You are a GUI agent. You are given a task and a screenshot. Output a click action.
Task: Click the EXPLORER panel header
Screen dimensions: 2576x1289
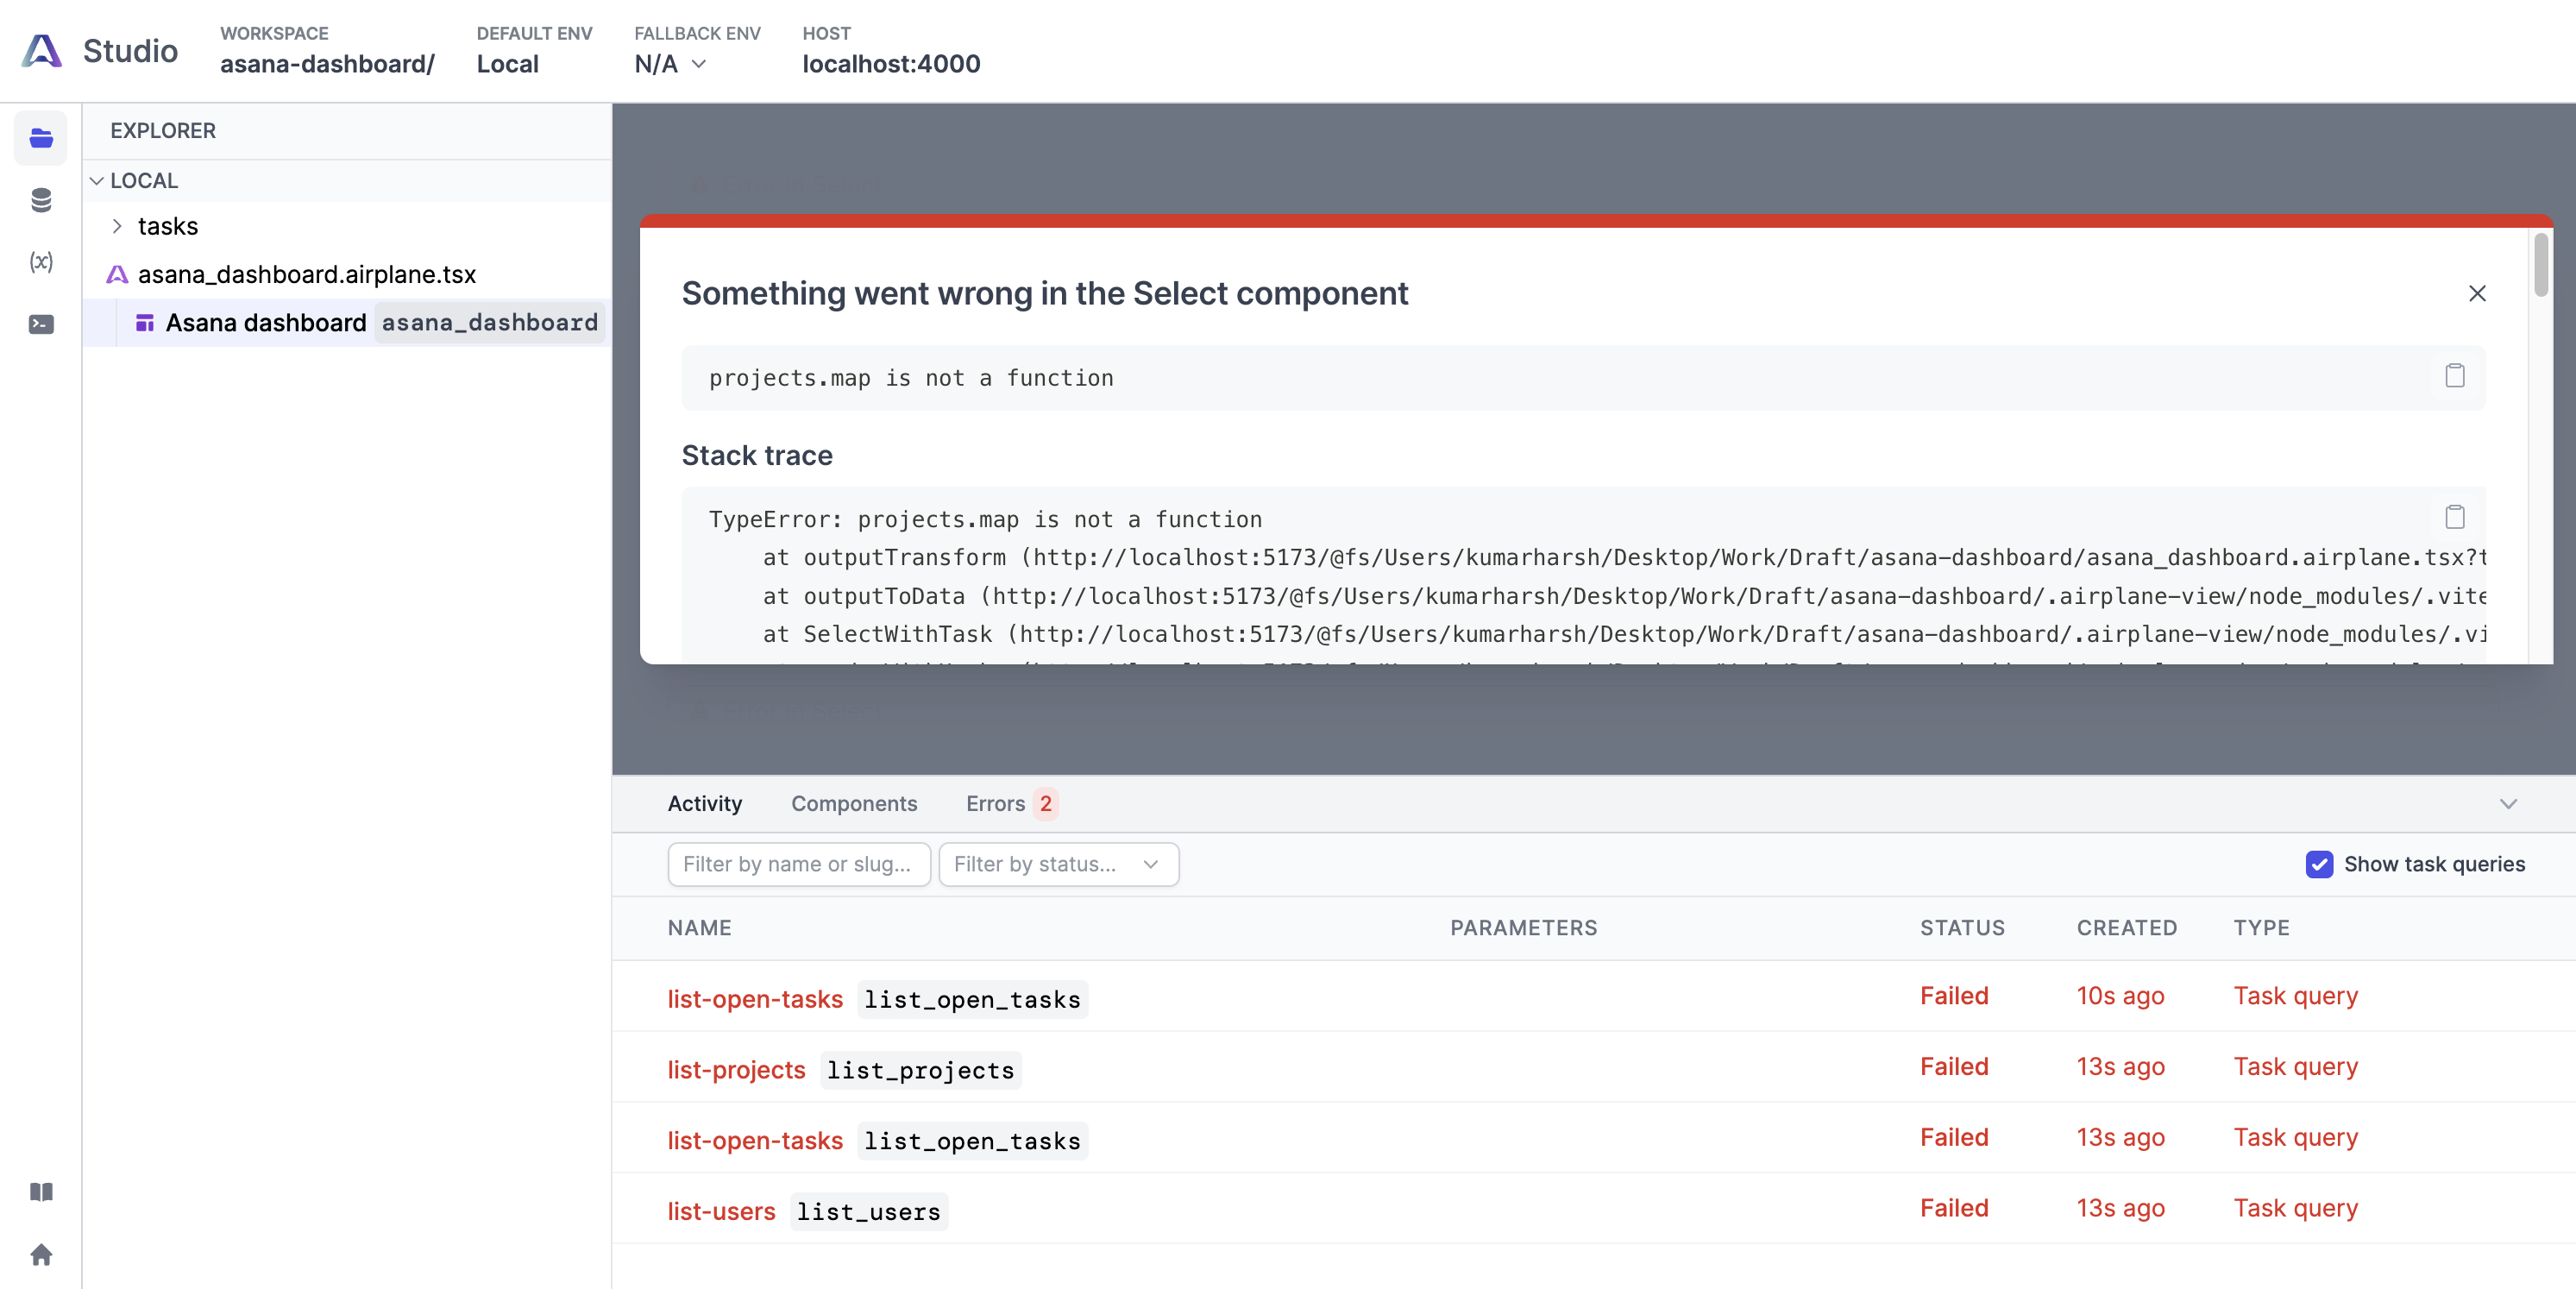coord(163,131)
